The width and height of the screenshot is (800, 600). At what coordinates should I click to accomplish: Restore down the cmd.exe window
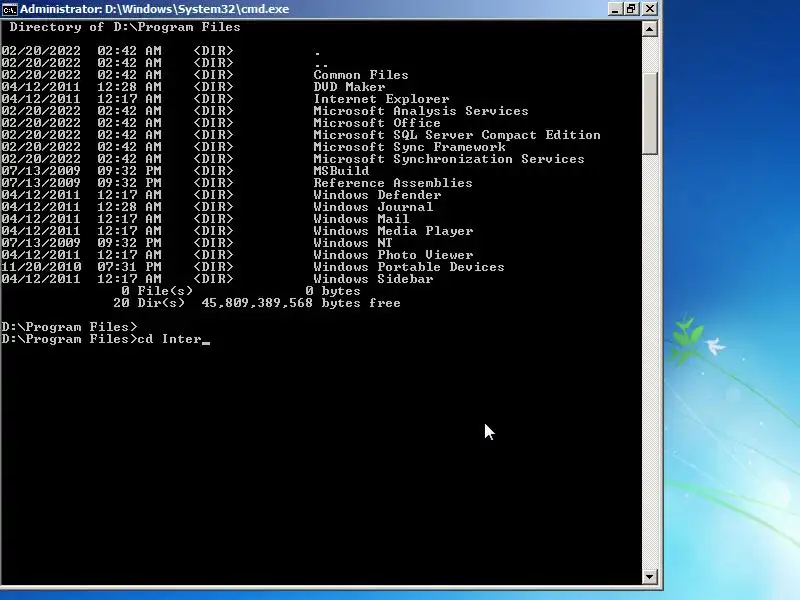(632, 9)
